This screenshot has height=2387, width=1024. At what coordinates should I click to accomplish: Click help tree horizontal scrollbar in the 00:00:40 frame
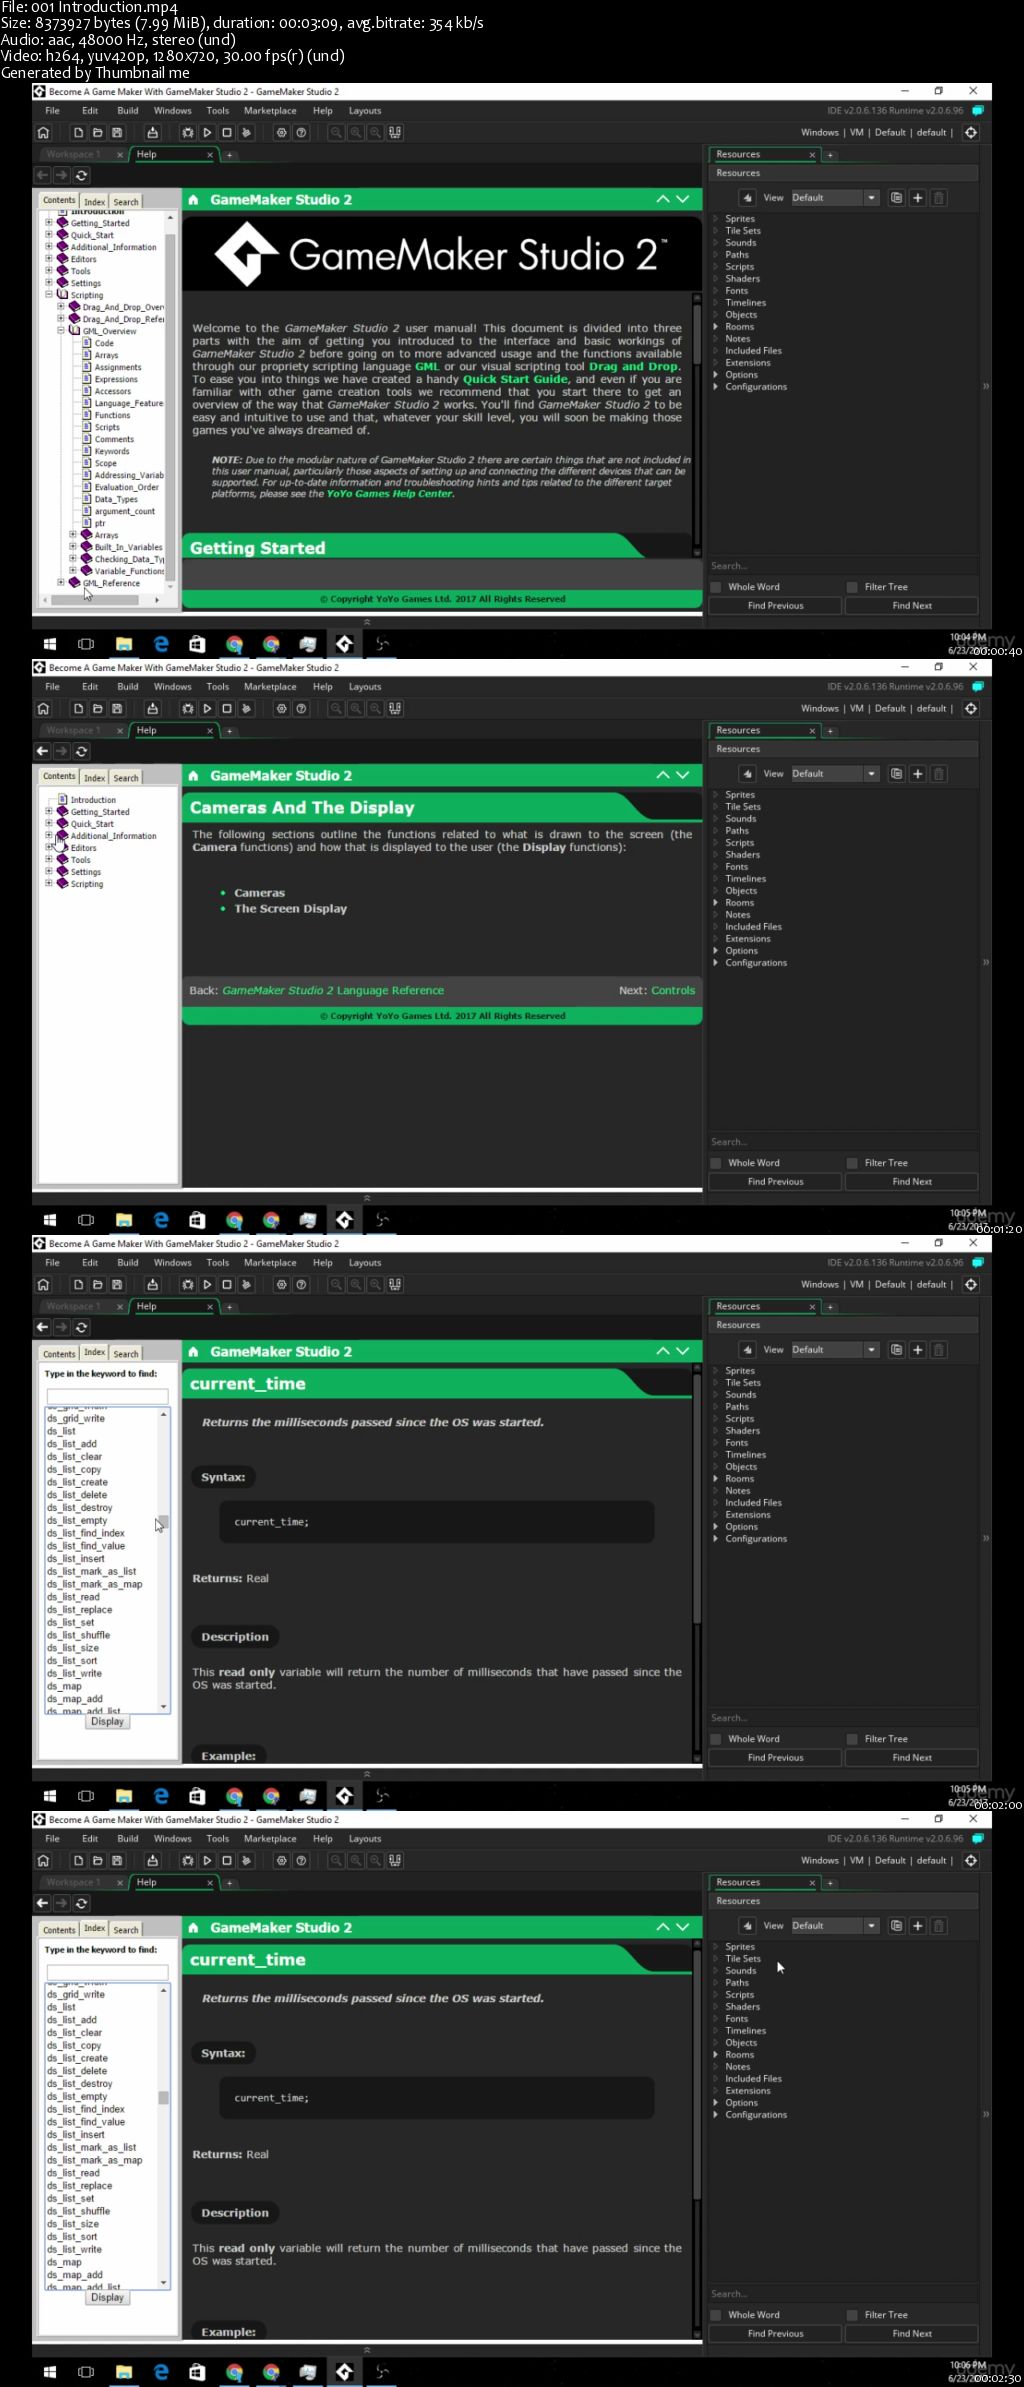tap(94, 600)
